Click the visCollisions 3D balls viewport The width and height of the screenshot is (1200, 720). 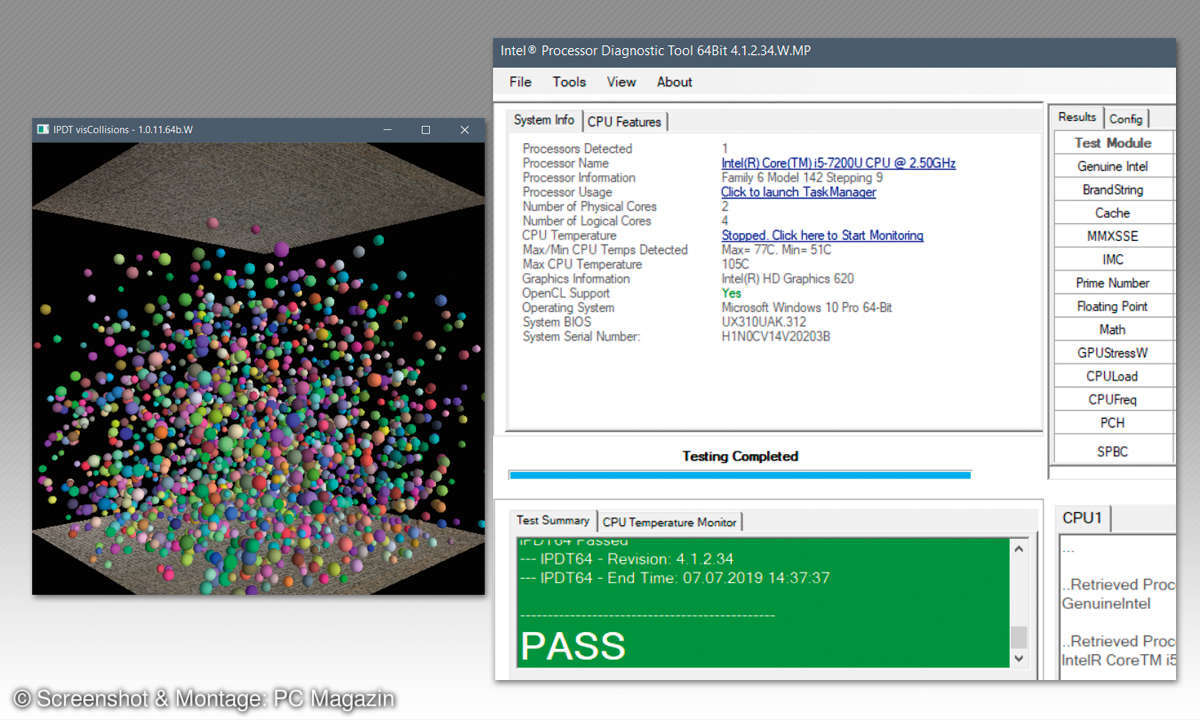[258, 368]
